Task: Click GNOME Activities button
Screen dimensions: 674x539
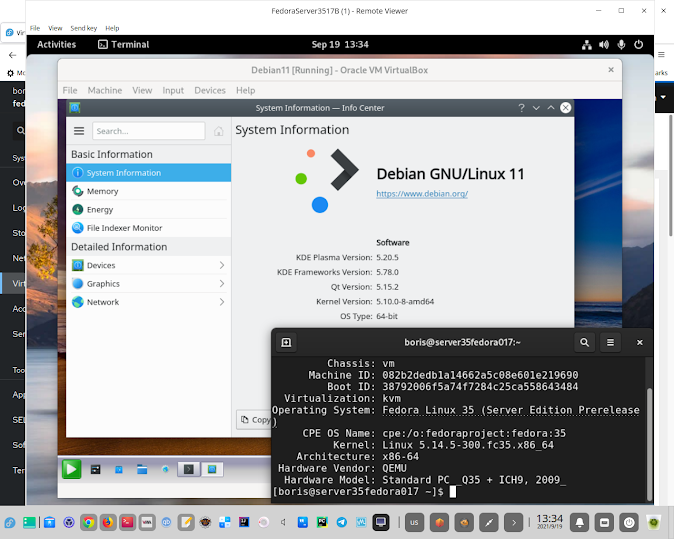Action: [56, 45]
